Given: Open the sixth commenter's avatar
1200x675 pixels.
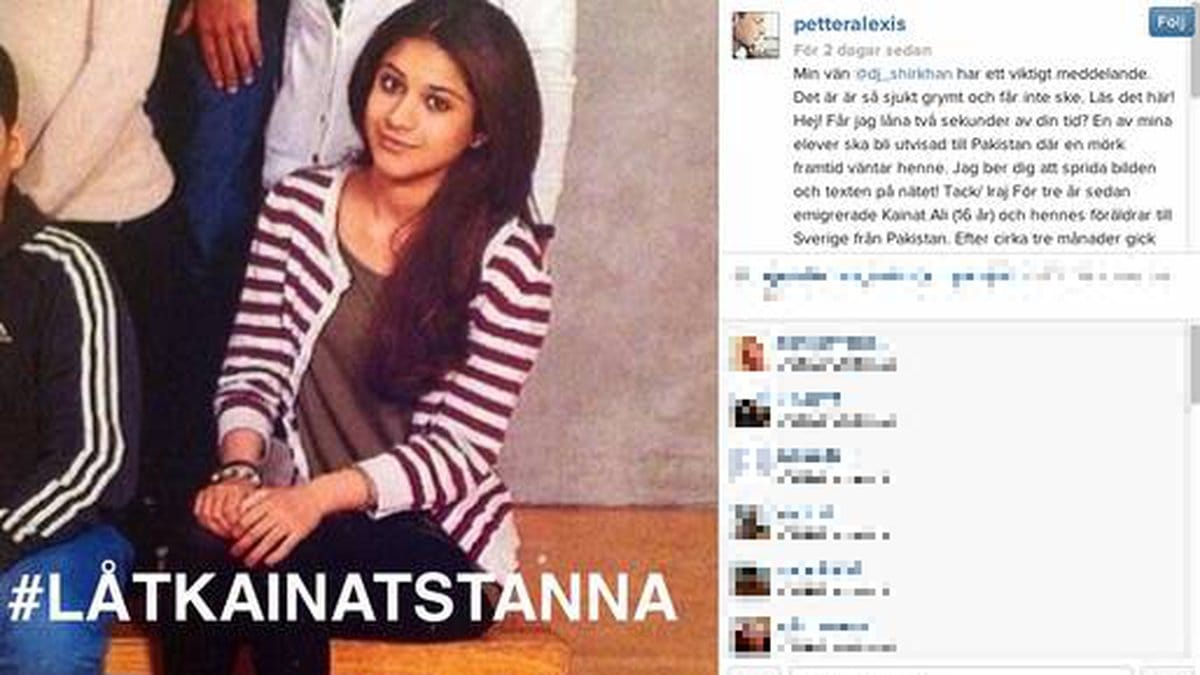Looking at the screenshot, I should [750, 635].
